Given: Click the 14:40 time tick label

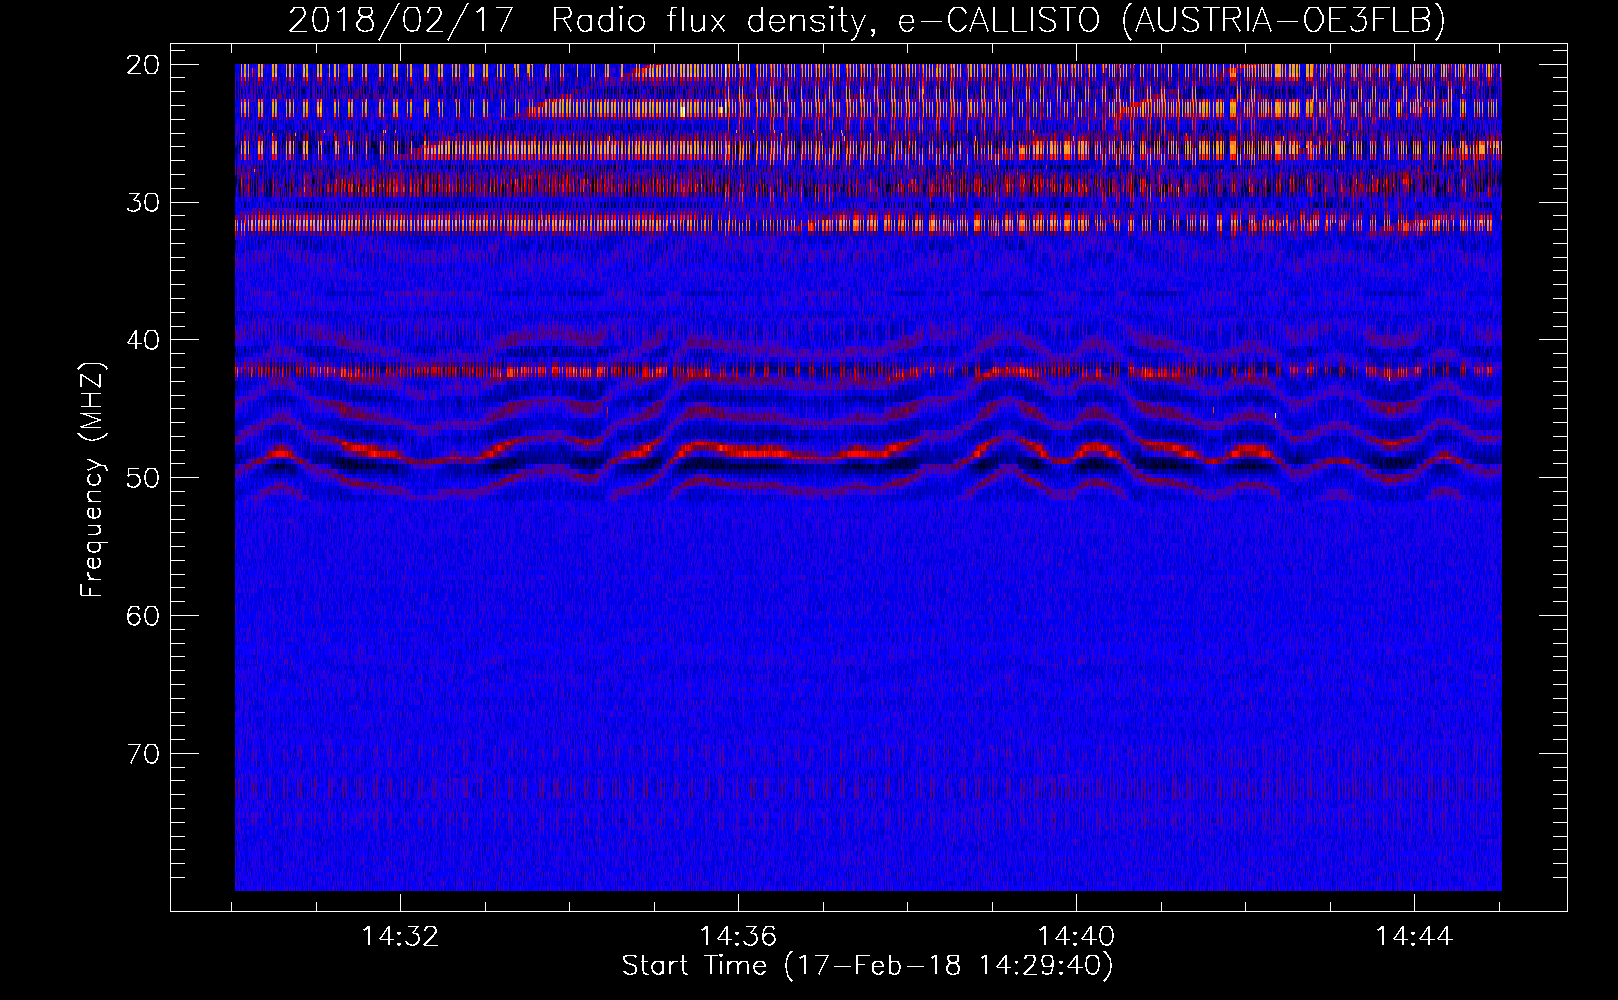Looking at the screenshot, I should (1076, 937).
